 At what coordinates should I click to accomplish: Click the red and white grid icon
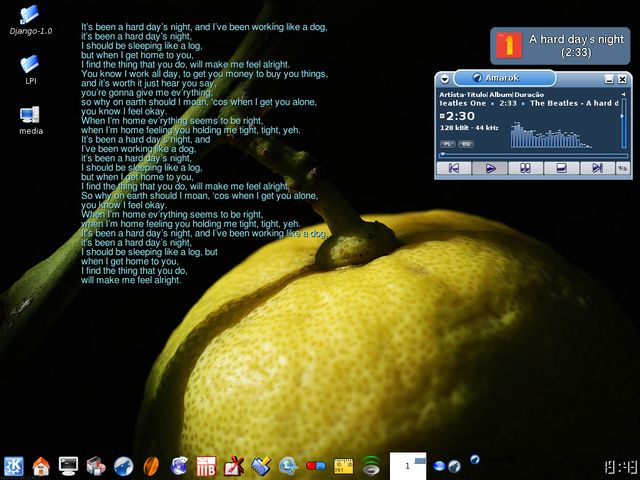(206, 466)
